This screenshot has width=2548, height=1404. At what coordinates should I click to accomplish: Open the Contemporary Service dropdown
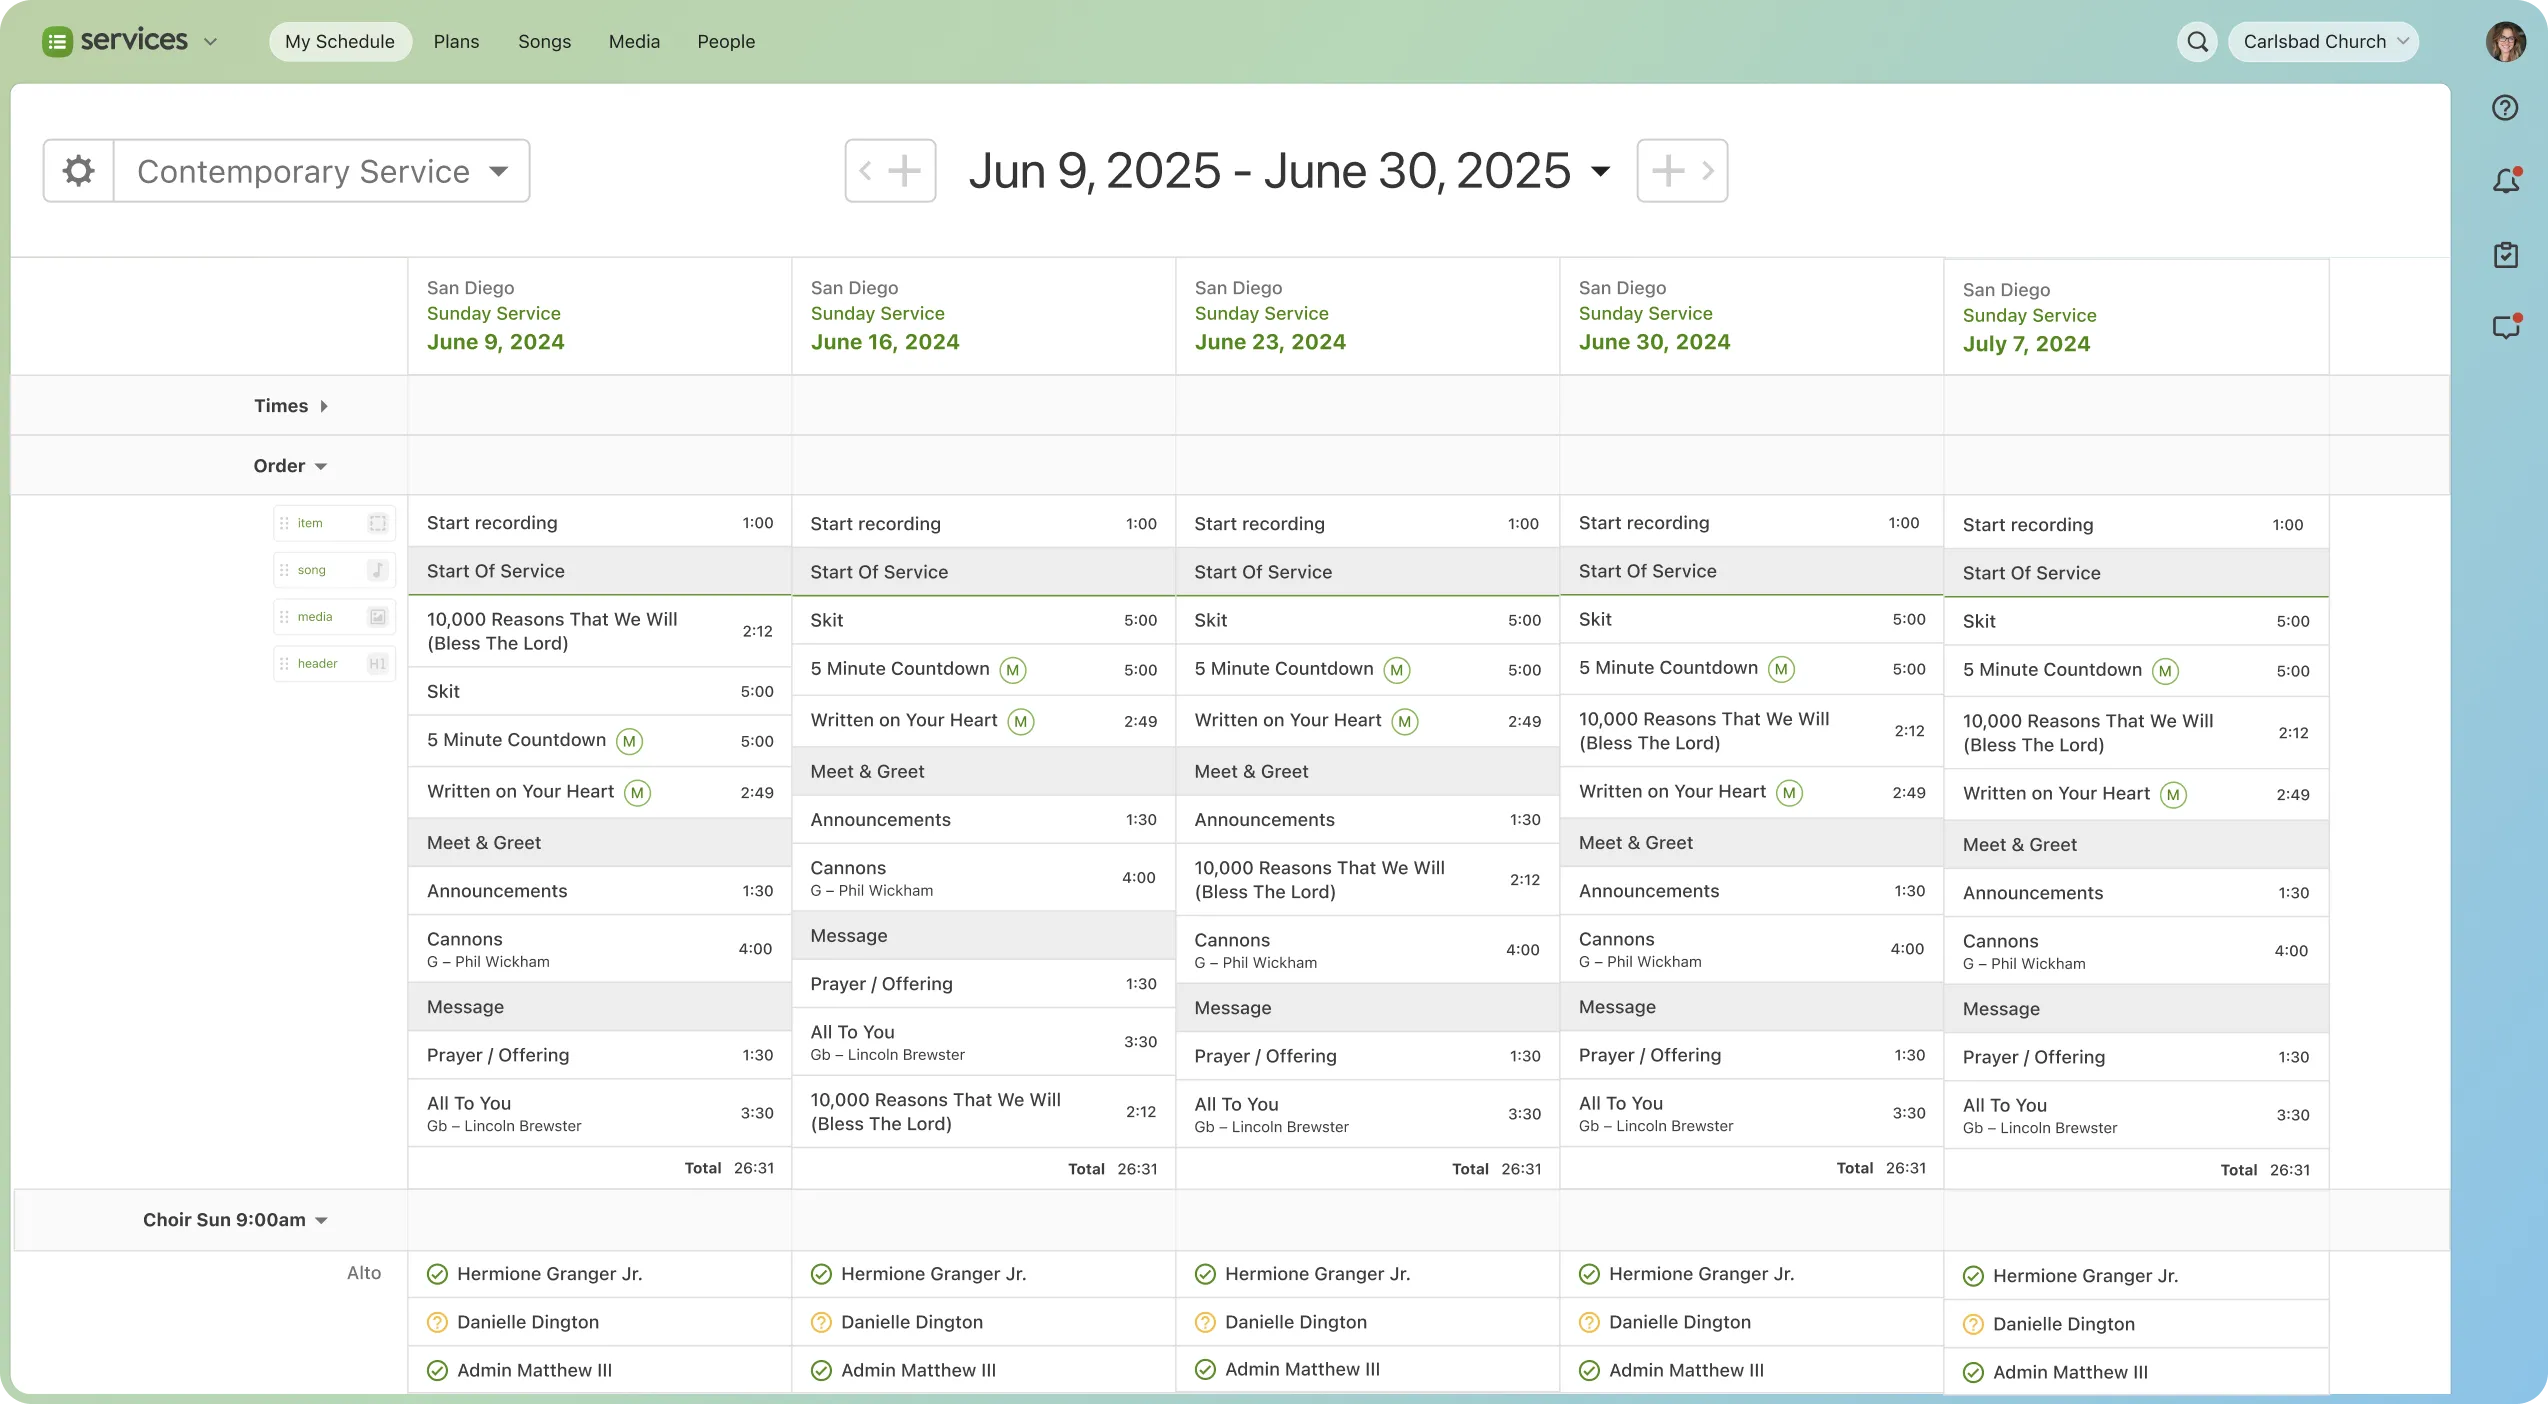tap(322, 171)
